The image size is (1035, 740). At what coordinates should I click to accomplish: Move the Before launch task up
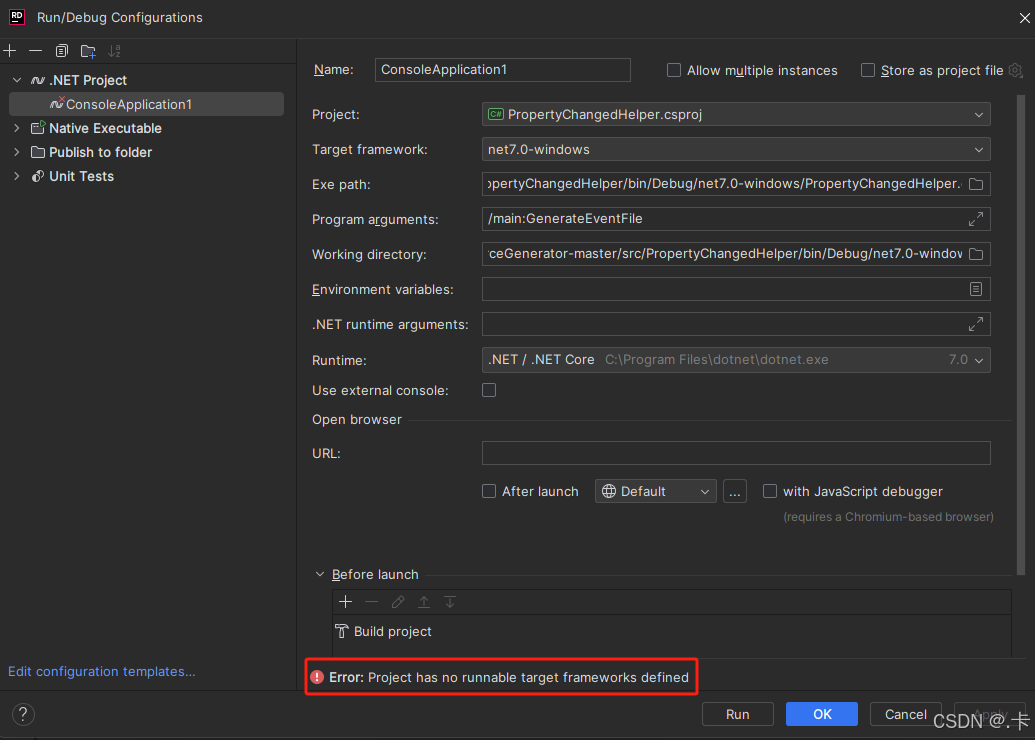tap(424, 601)
